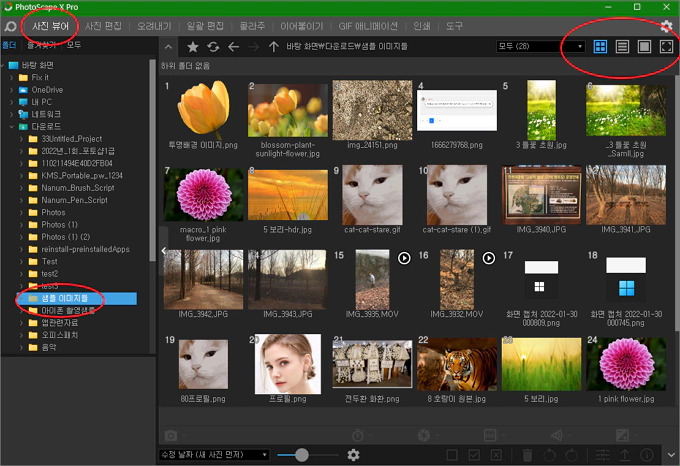Select the 폴더 tab in the side panel
The width and height of the screenshot is (680, 466).
9,45
